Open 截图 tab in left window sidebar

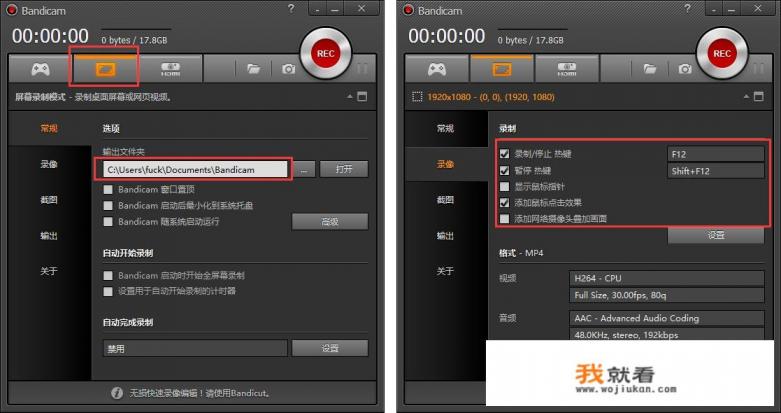pos(49,200)
